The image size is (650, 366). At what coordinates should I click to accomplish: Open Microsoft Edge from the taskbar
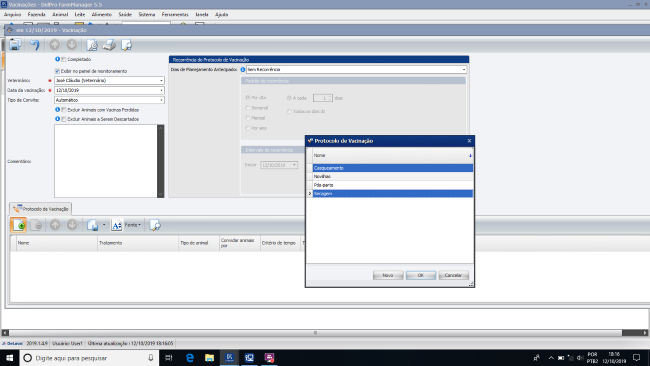pyautogui.click(x=190, y=358)
